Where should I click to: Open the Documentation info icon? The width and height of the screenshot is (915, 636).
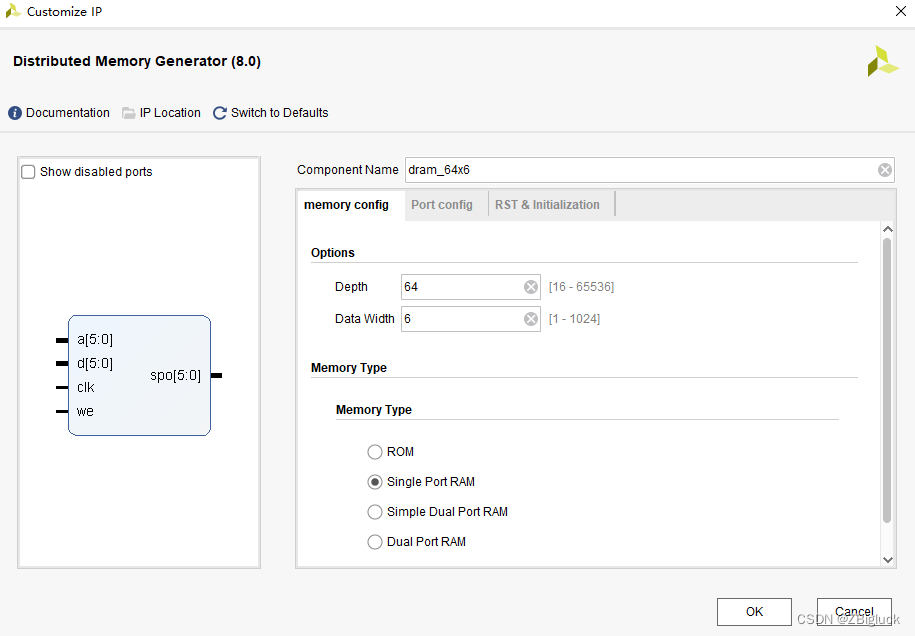click(15, 113)
